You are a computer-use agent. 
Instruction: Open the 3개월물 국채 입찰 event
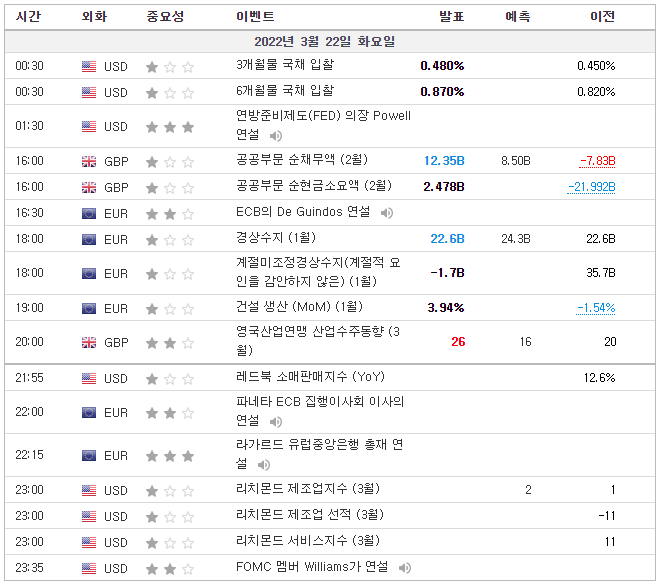tap(285, 65)
